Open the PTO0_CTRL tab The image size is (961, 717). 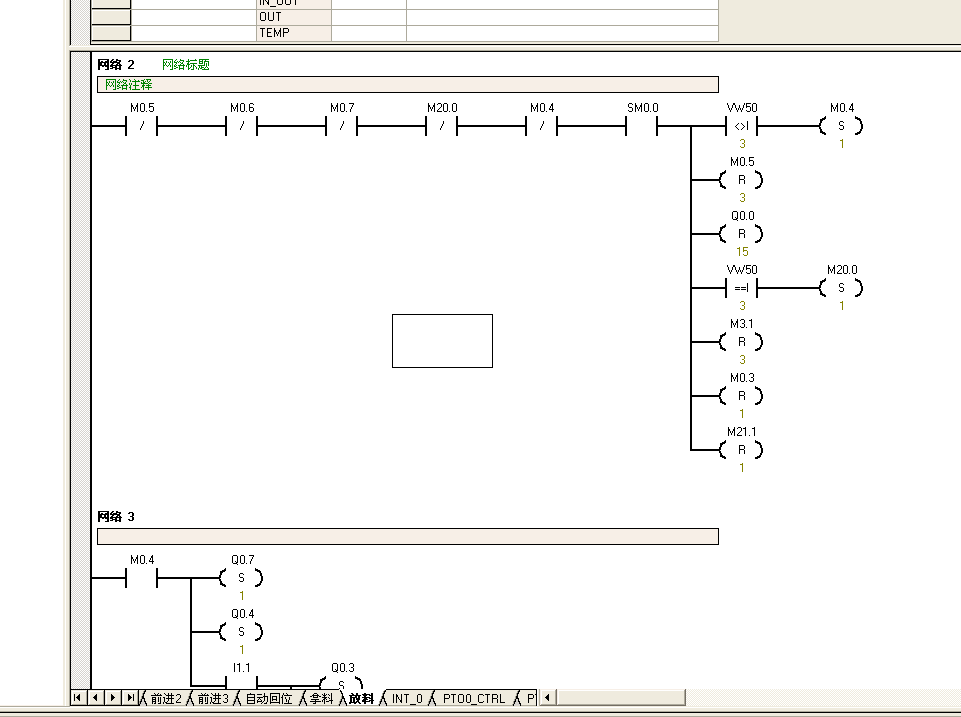pyautogui.click(x=474, y=699)
